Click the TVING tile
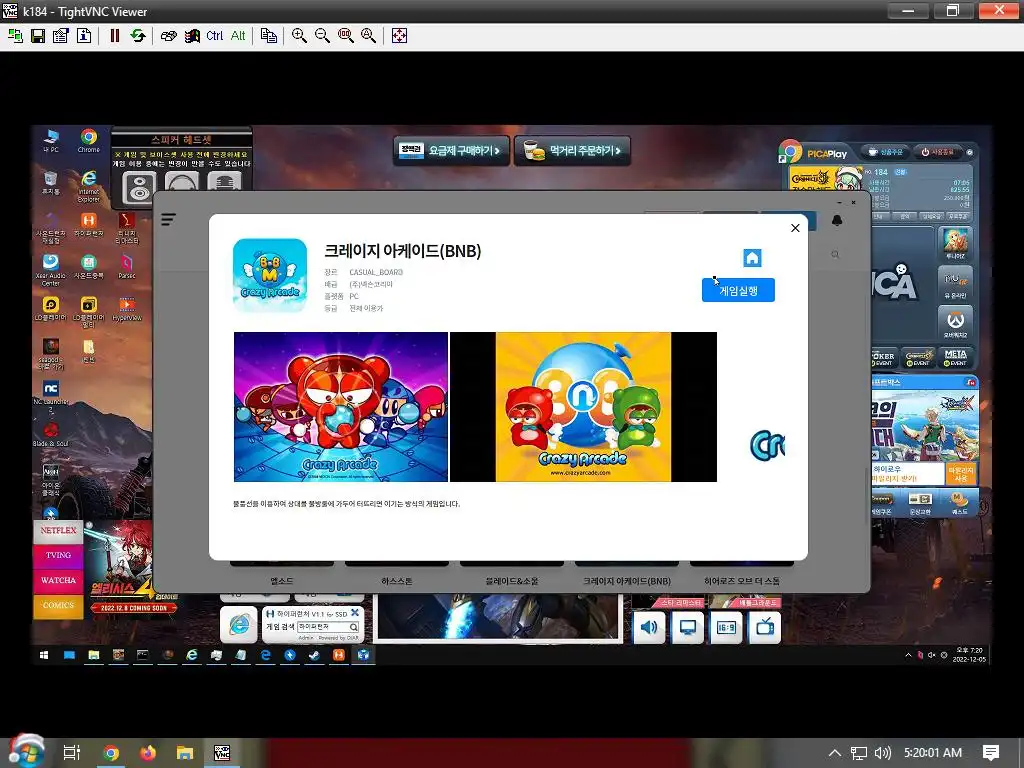Image resolution: width=1024 pixels, height=768 pixels. 58,555
